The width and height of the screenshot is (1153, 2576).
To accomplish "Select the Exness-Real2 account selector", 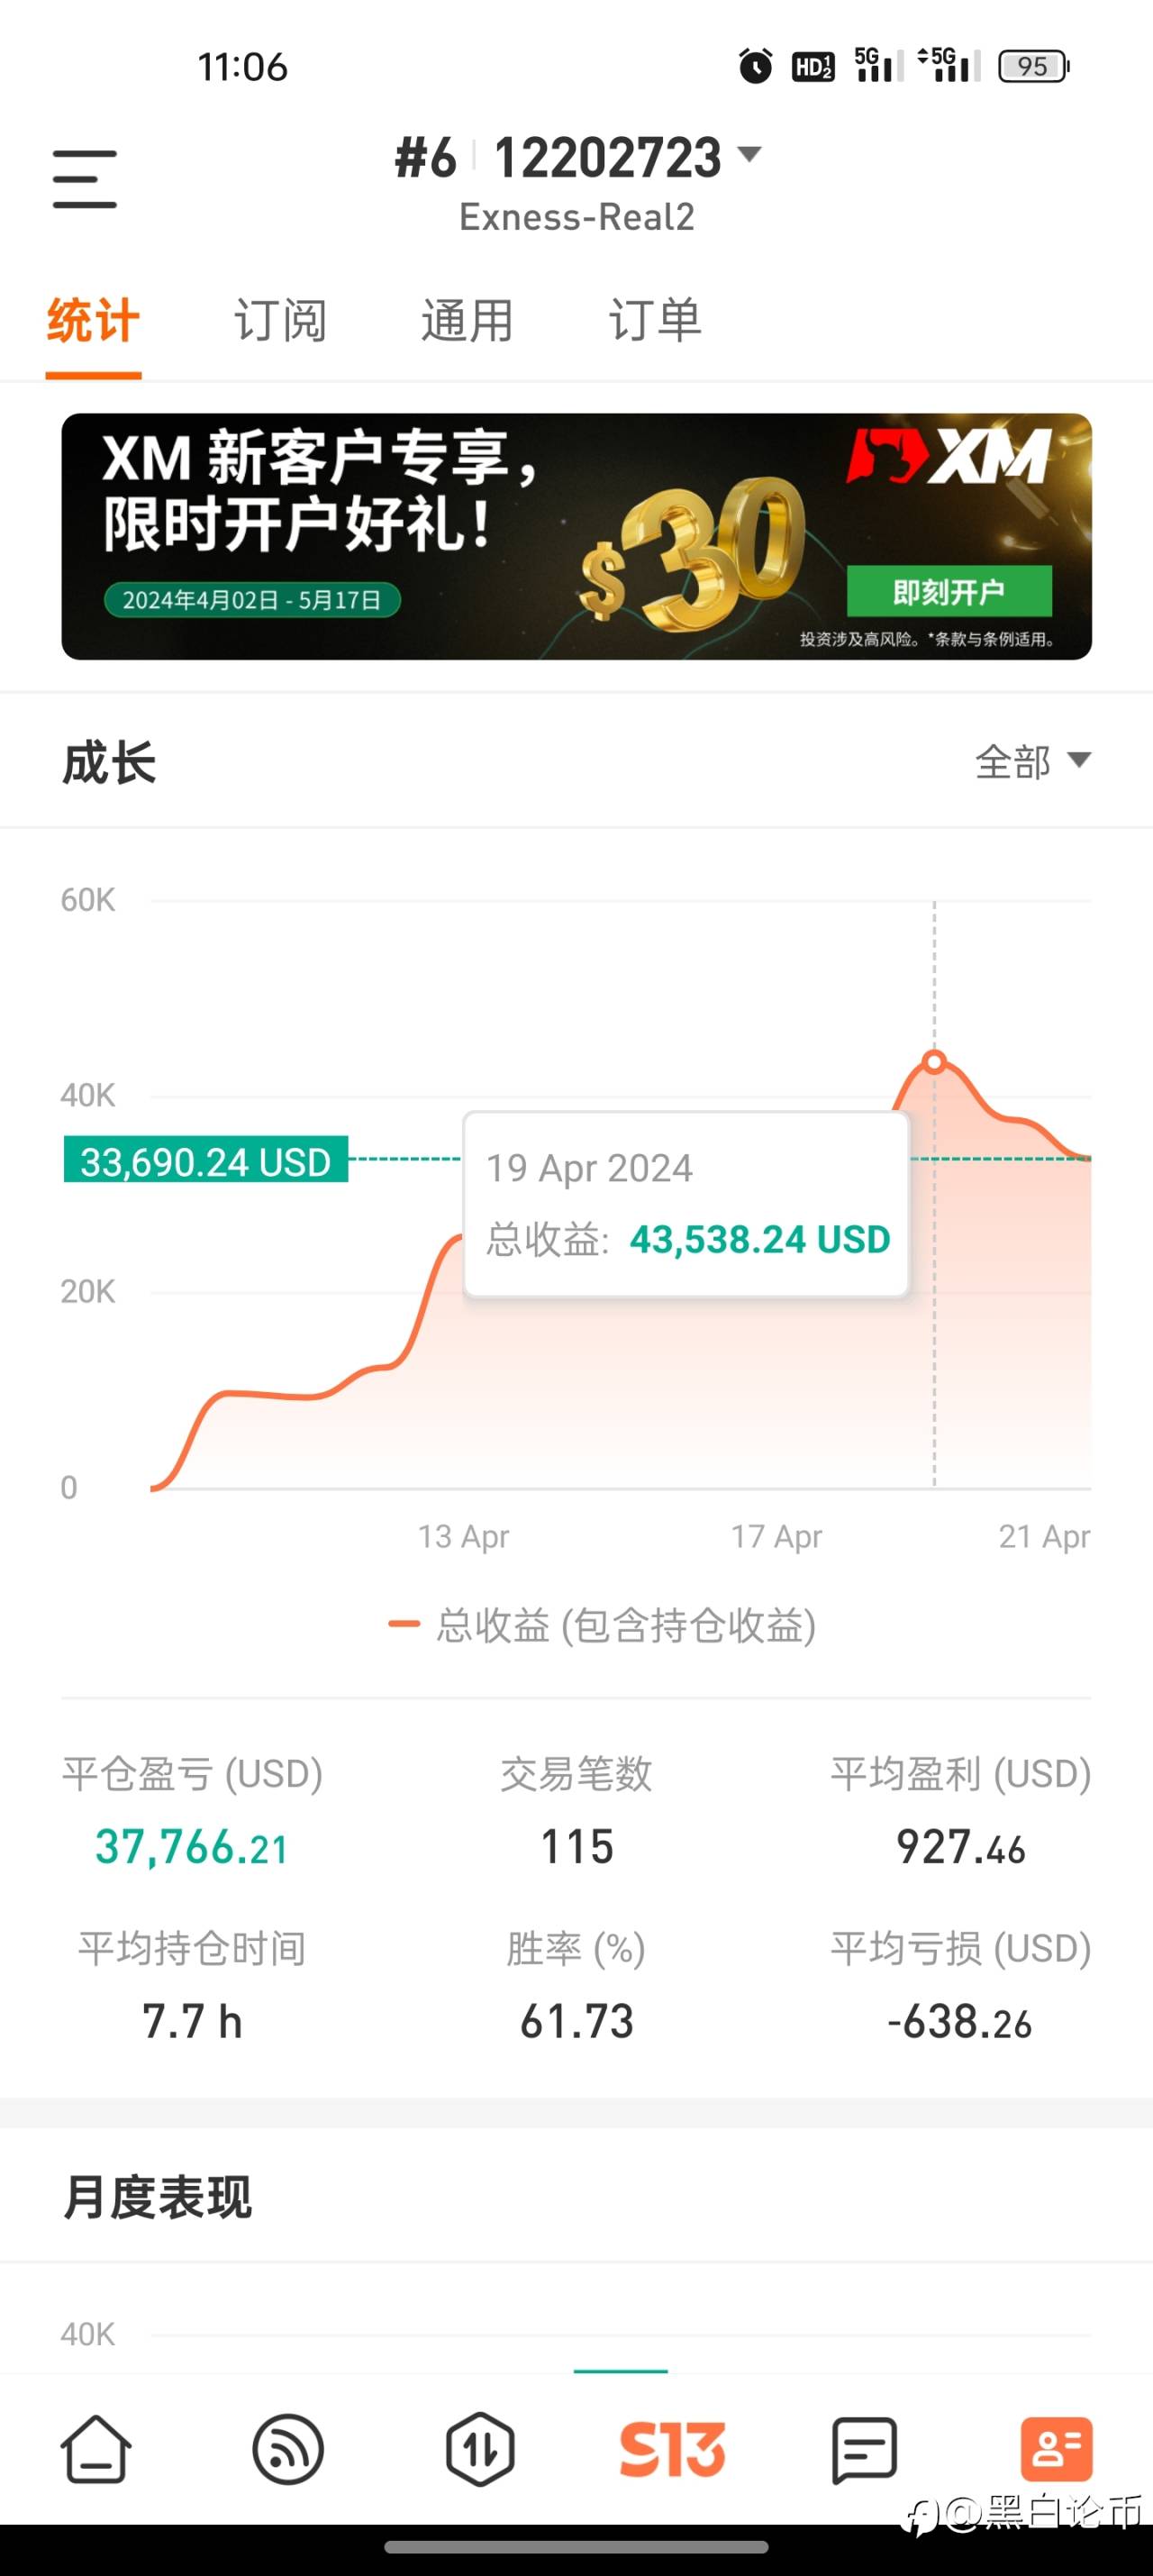I will pyautogui.click(x=577, y=217).
